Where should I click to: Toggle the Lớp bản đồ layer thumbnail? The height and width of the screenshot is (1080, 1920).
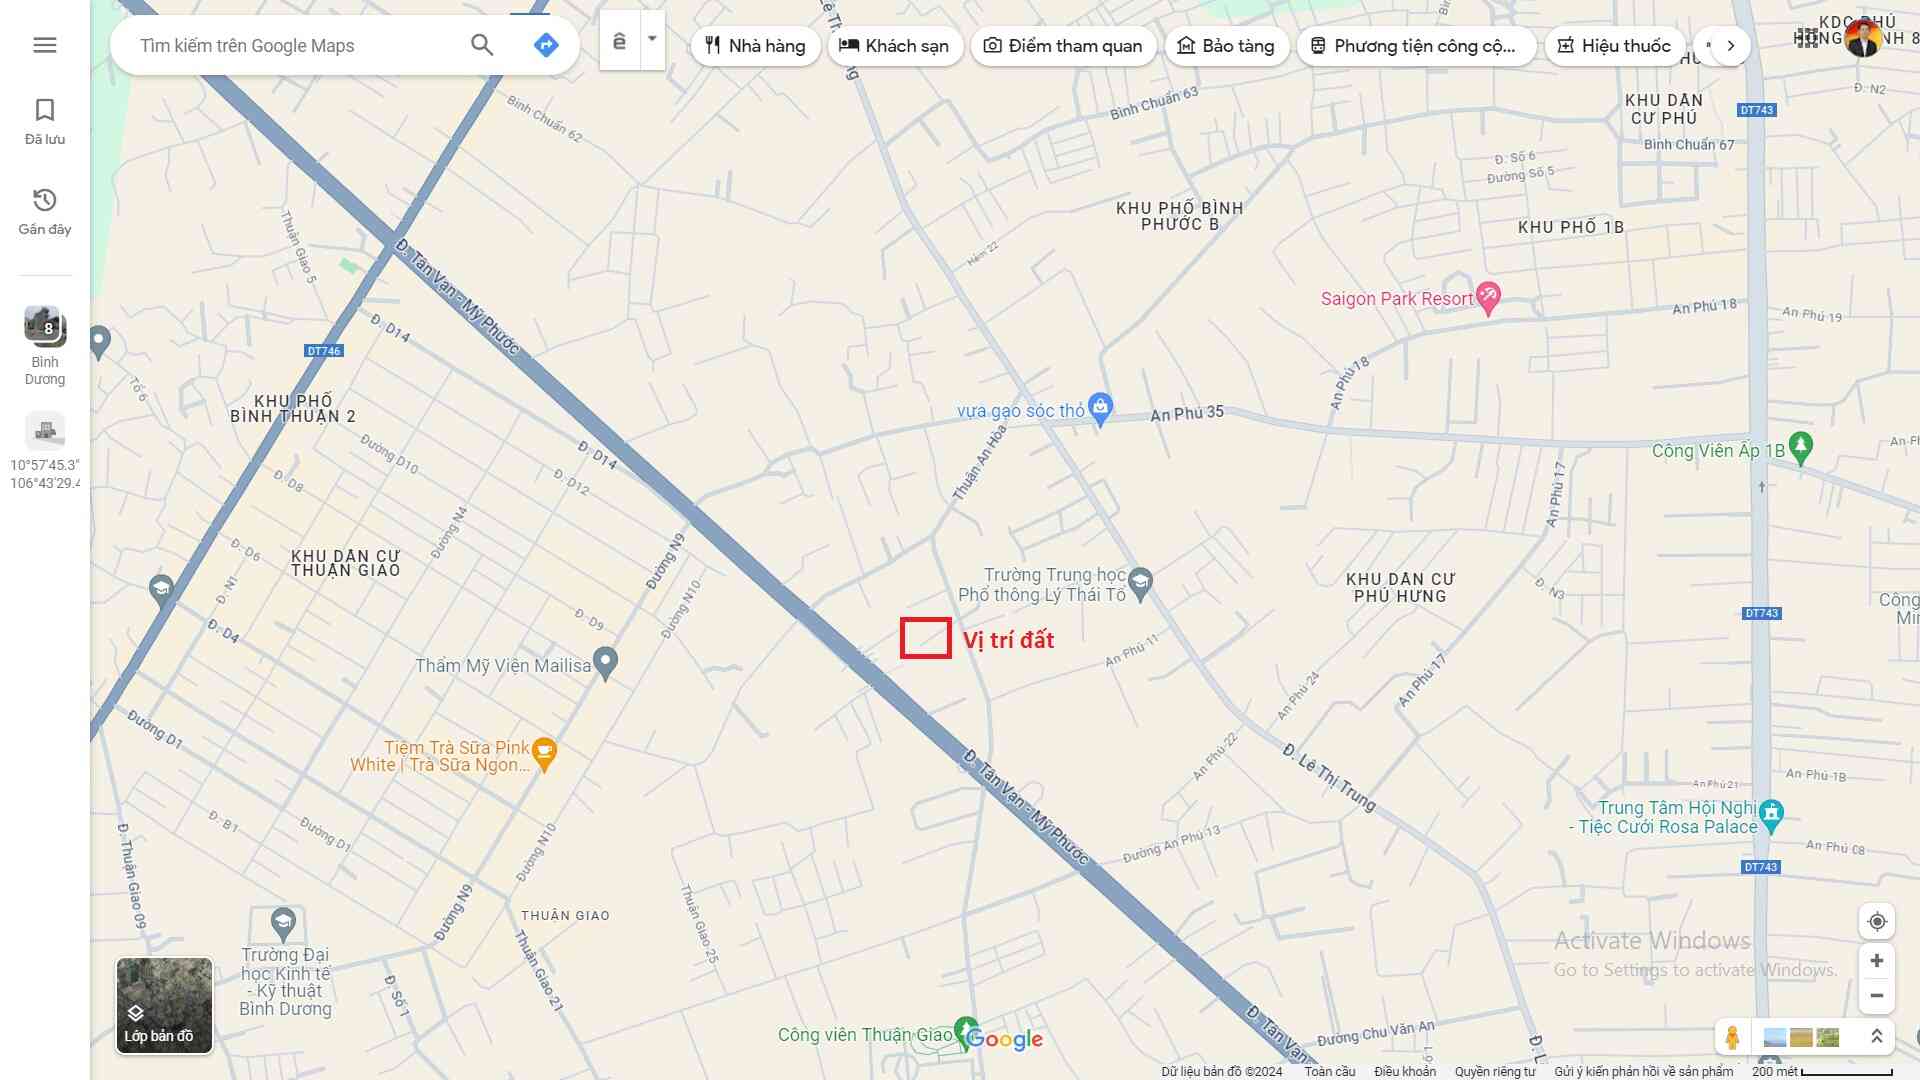point(164,1005)
